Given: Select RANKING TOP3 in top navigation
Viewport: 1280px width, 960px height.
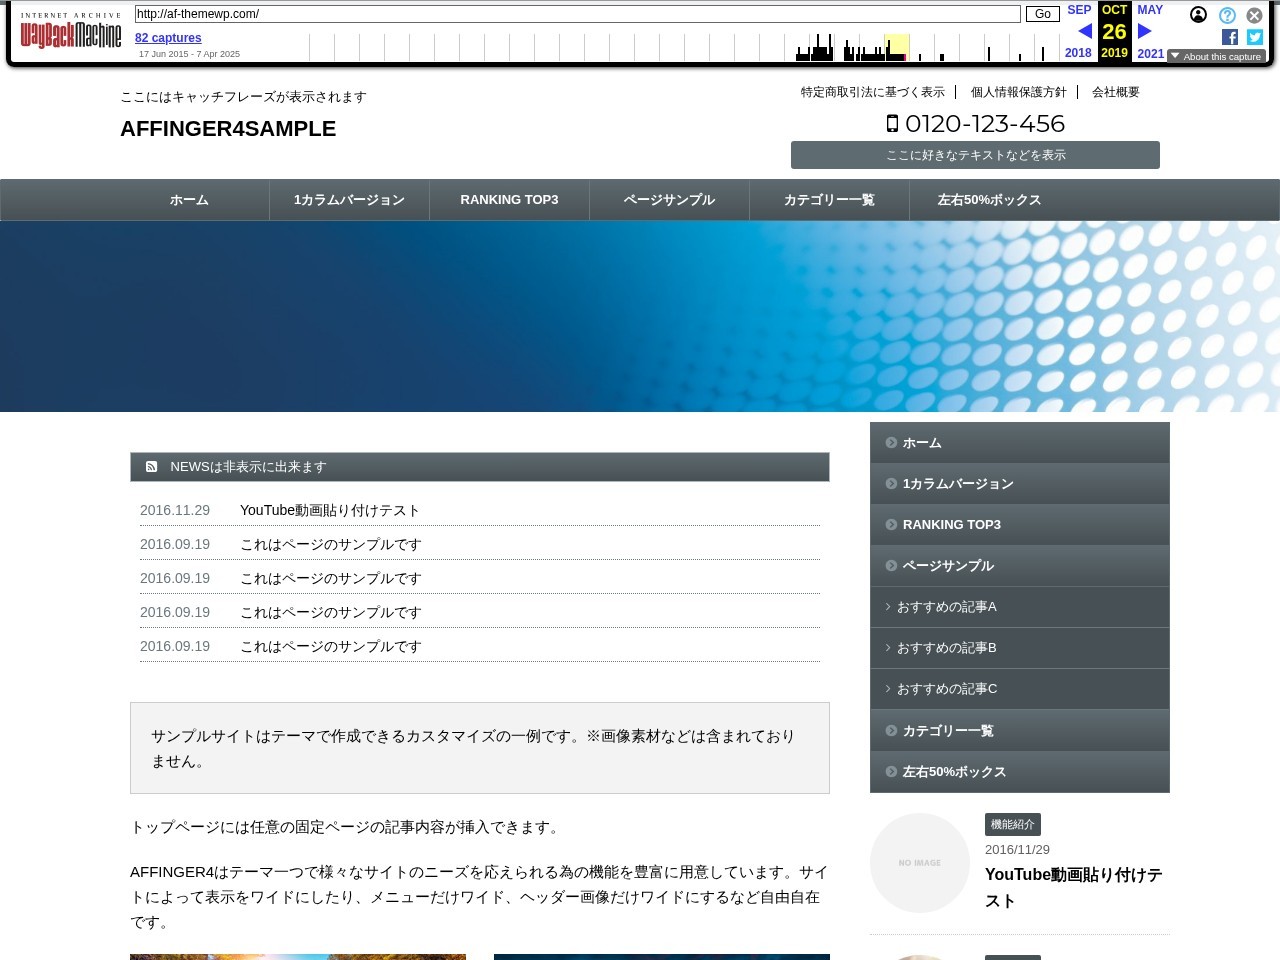Looking at the screenshot, I should point(509,200).
